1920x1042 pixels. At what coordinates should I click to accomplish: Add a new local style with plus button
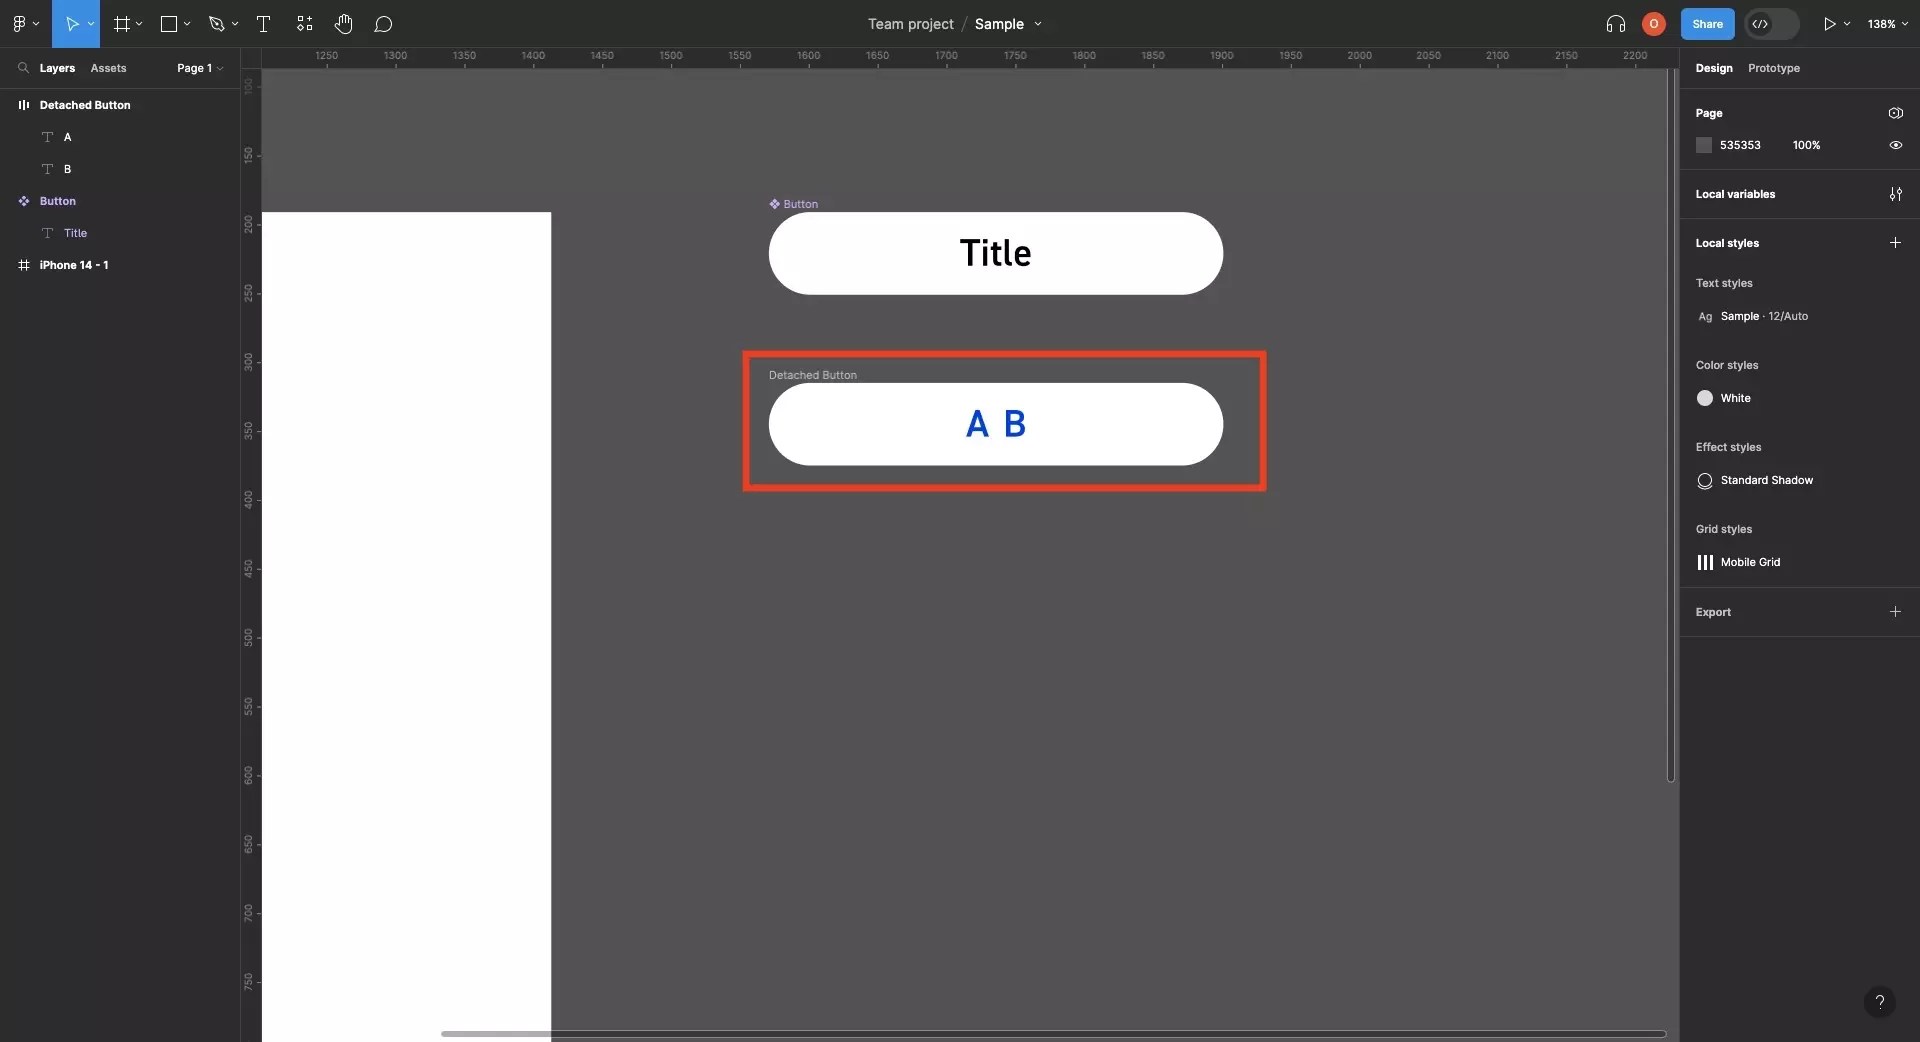point(1896,243)
